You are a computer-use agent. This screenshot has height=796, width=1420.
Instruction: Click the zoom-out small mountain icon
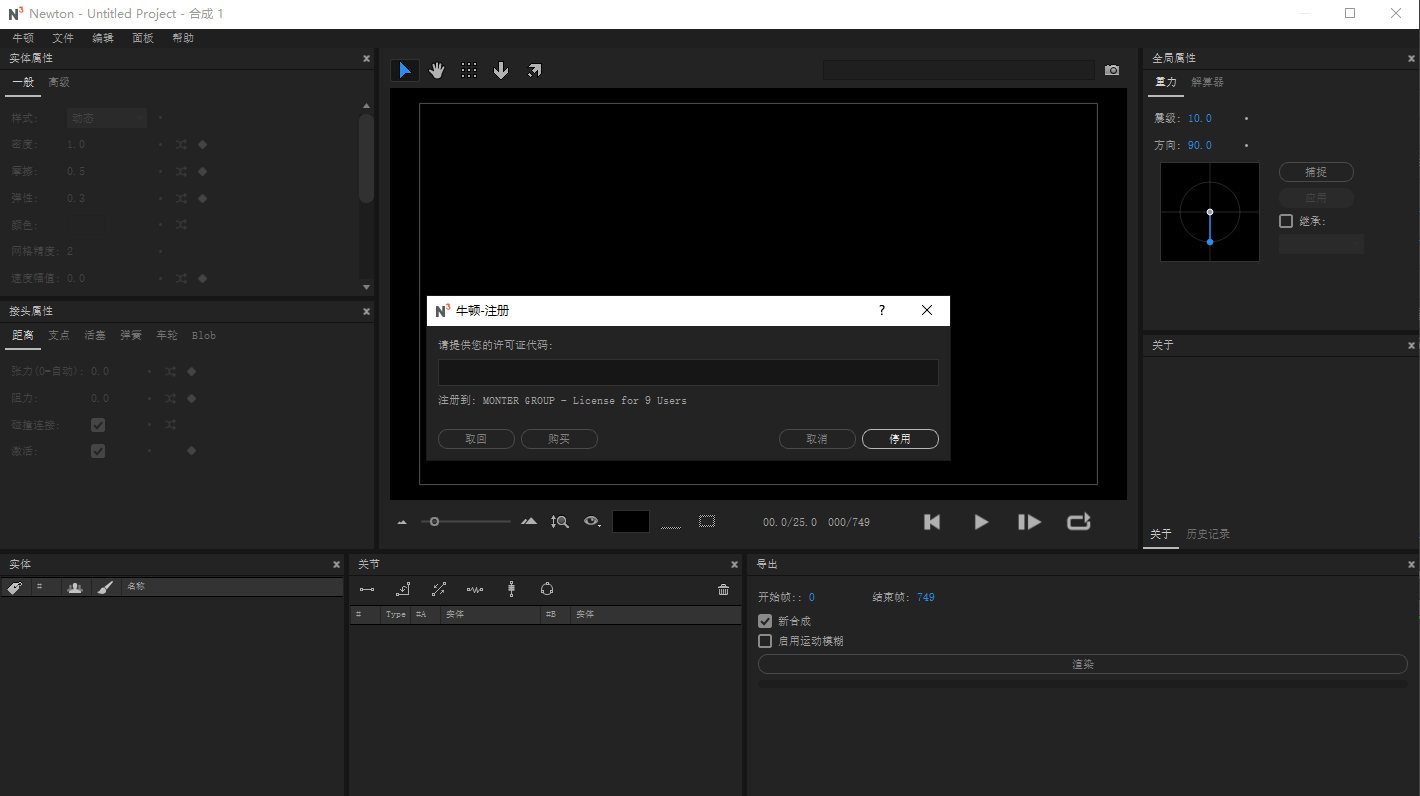click(x=402, y=522)
